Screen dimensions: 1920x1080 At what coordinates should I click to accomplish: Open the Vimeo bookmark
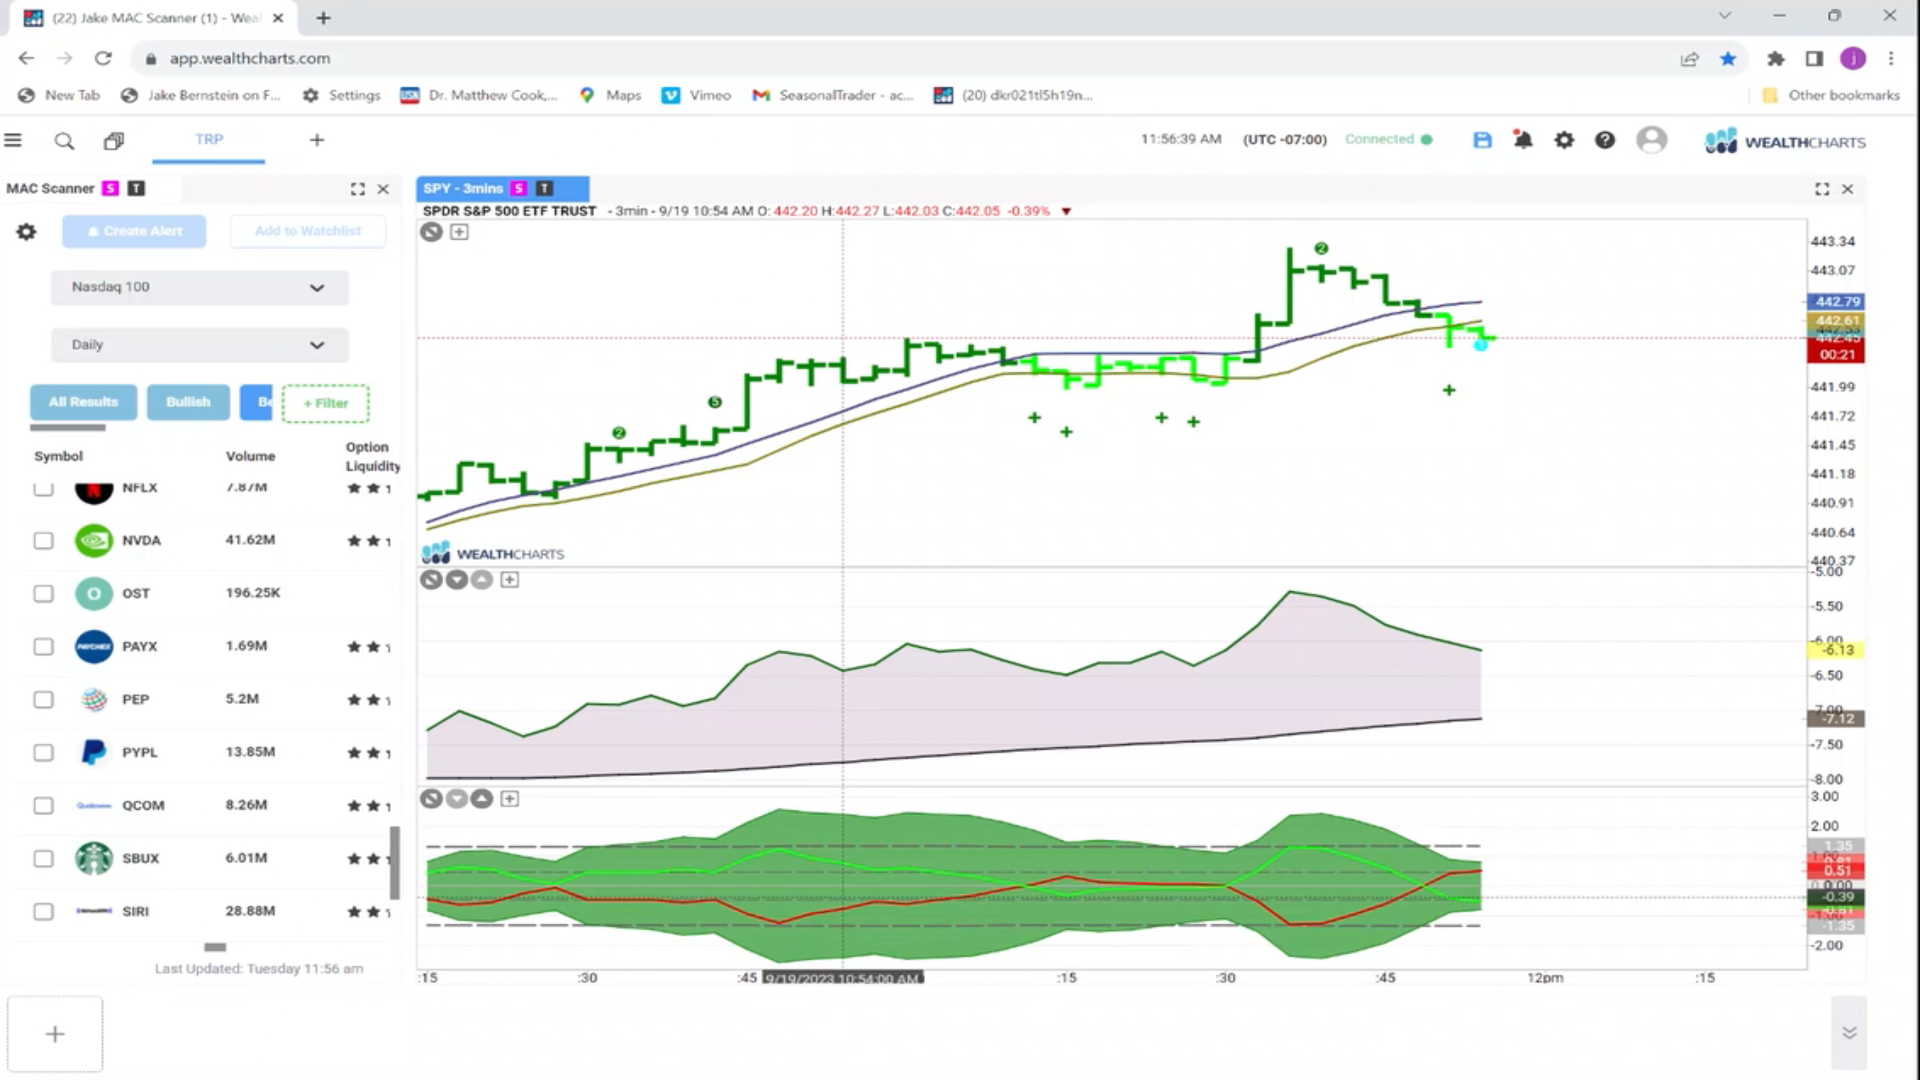tap(696, 95)
